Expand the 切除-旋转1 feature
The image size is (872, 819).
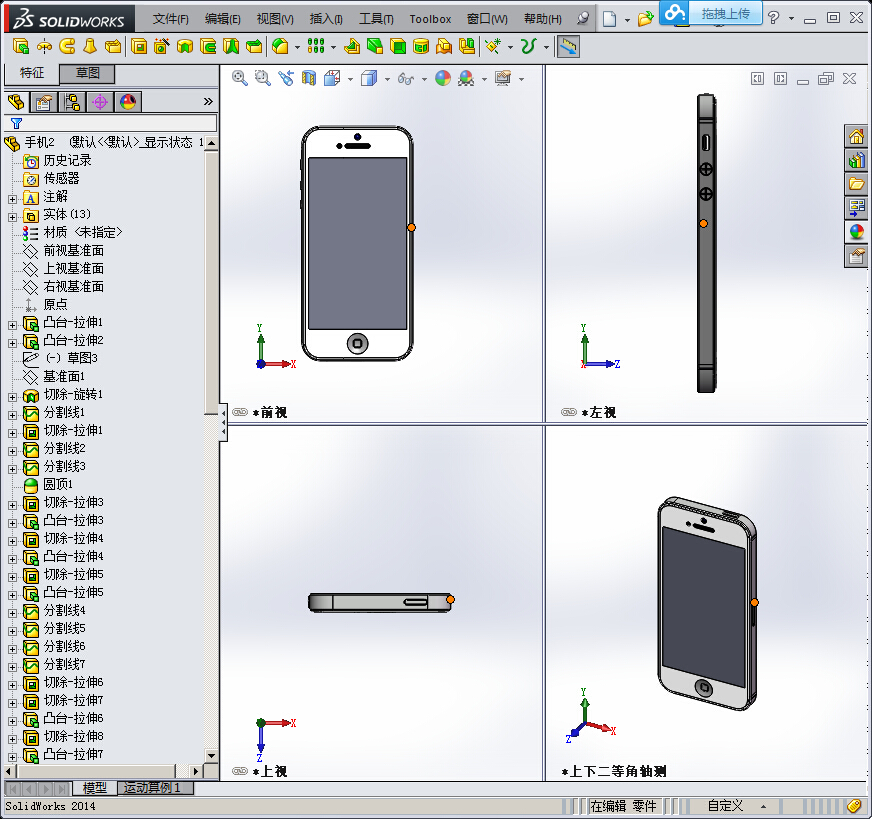(x=12, y=397)
